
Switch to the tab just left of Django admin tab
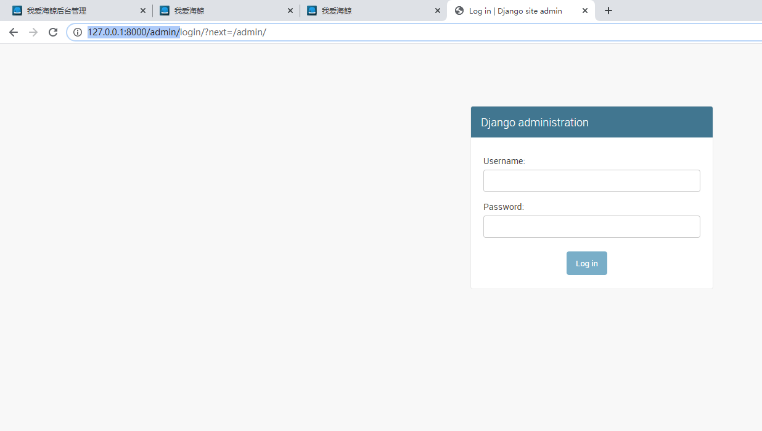372,11
